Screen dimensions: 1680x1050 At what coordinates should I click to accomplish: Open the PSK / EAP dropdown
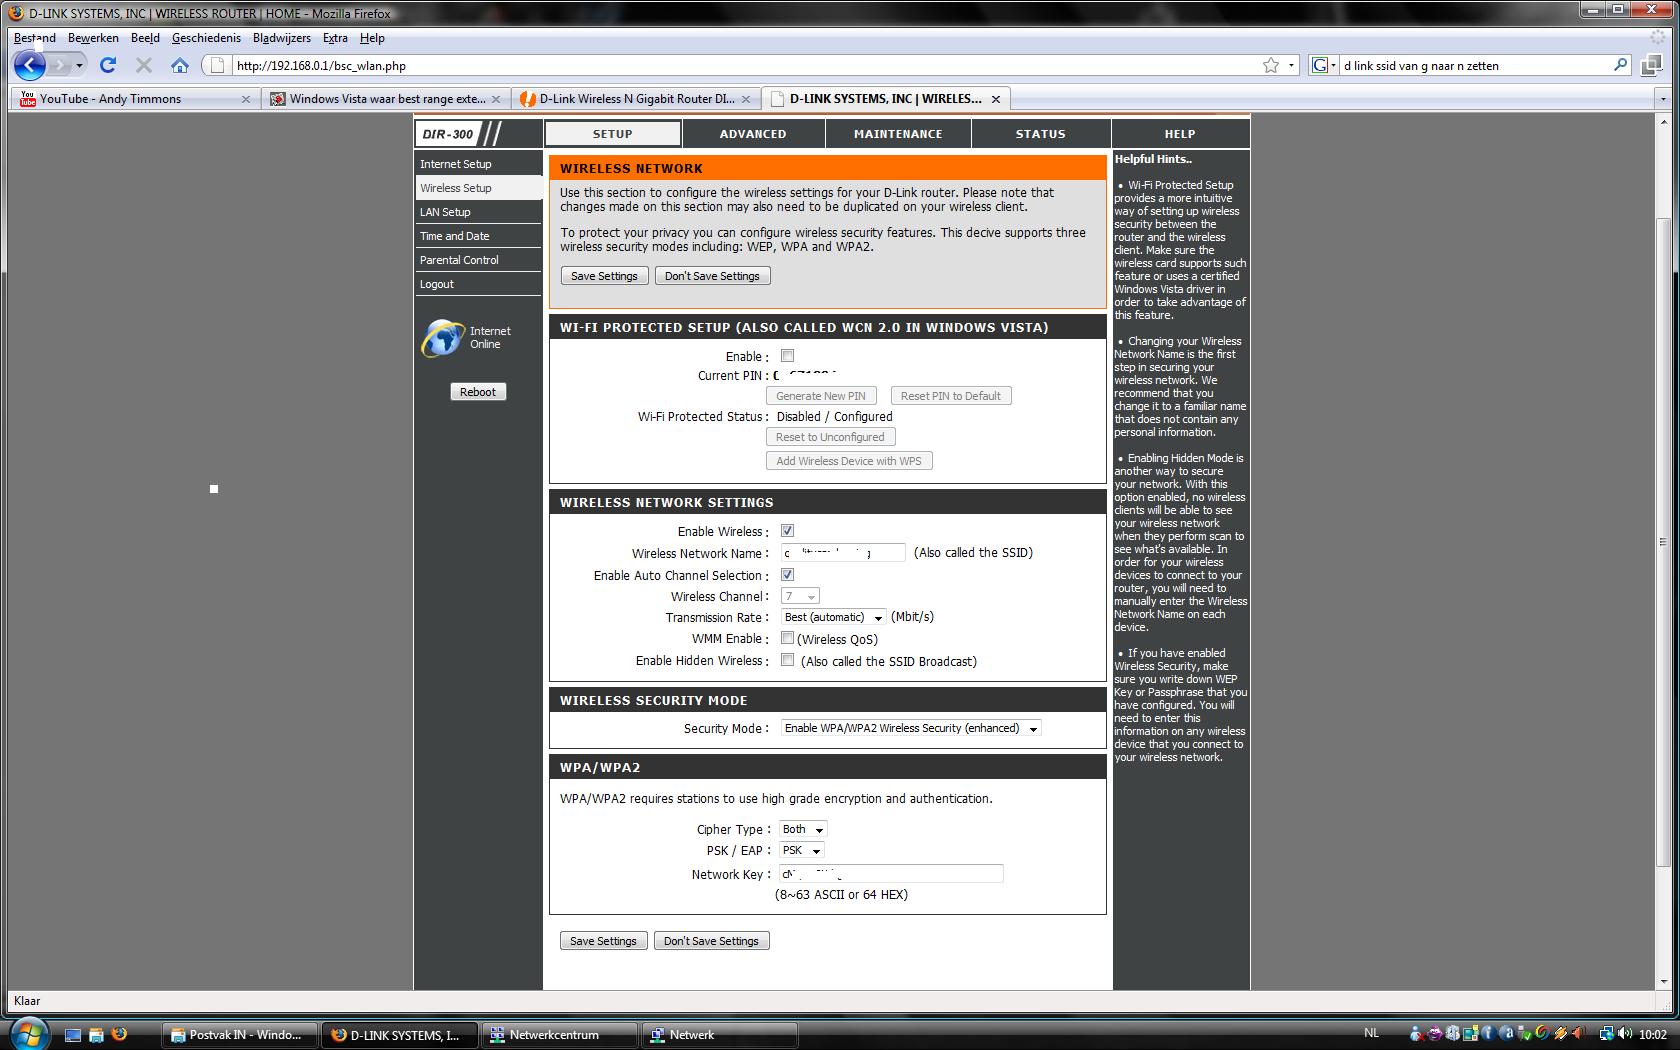[802, 850]
